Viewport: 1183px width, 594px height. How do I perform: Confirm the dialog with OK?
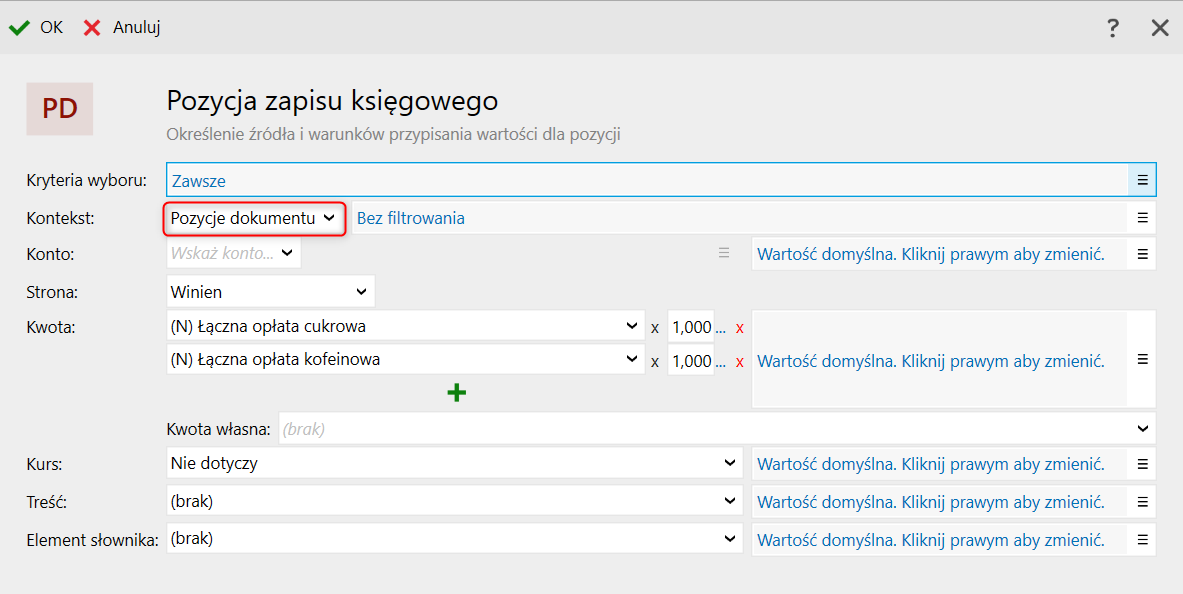pos(37,28)
